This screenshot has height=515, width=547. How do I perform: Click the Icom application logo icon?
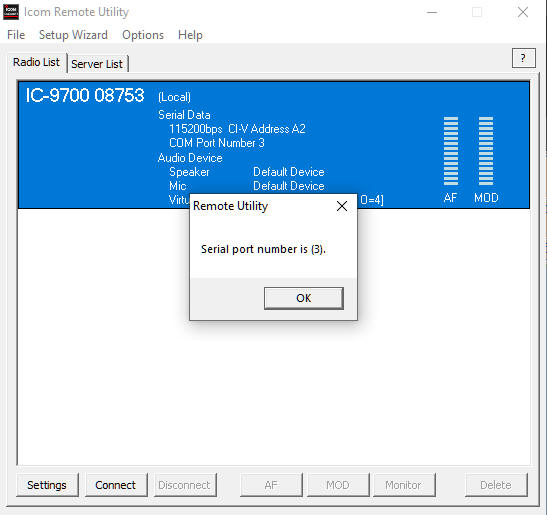pyautogui.click(x=11, y=12)
